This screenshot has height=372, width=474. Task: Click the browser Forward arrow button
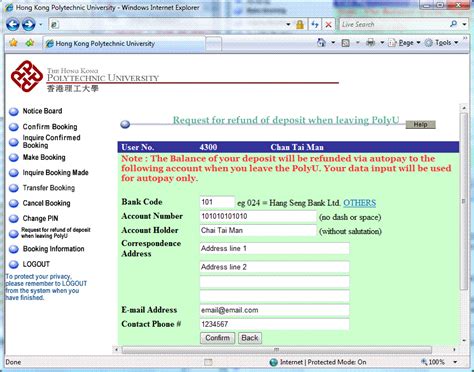click(x=29, y=24)
